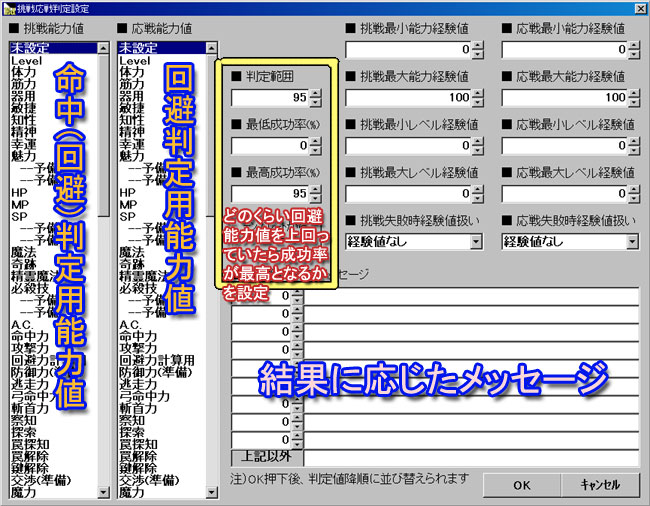The height and width of the screenshot is (506, 650).
Task: Adjust the 挑戦最小レベル経験値 spinner arrows
Action: tap(478, 145)
